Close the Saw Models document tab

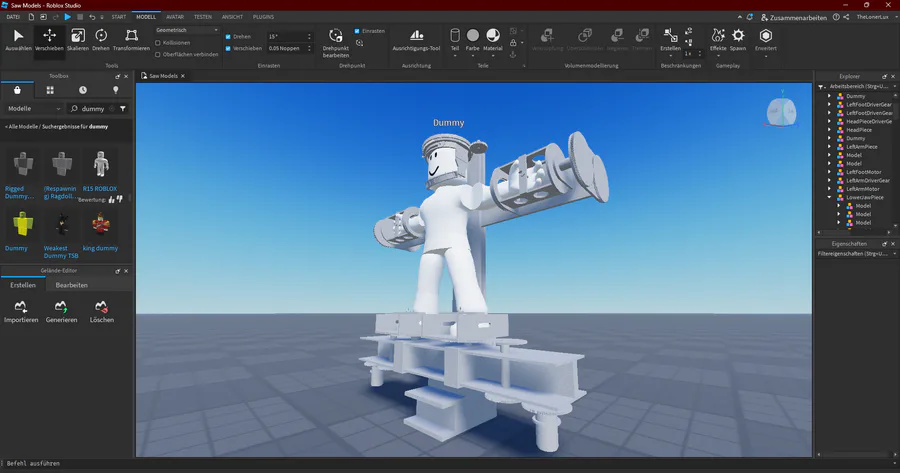point(183,76)
